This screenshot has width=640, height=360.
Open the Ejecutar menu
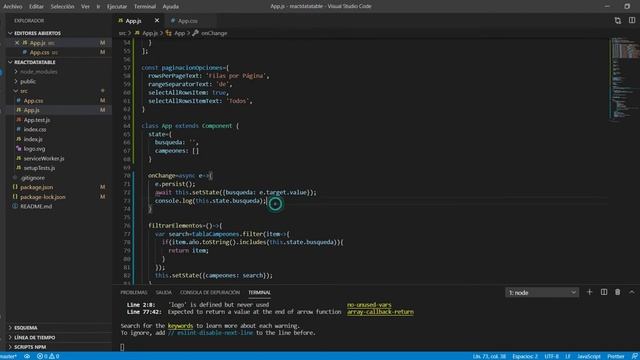click(117, 7)
